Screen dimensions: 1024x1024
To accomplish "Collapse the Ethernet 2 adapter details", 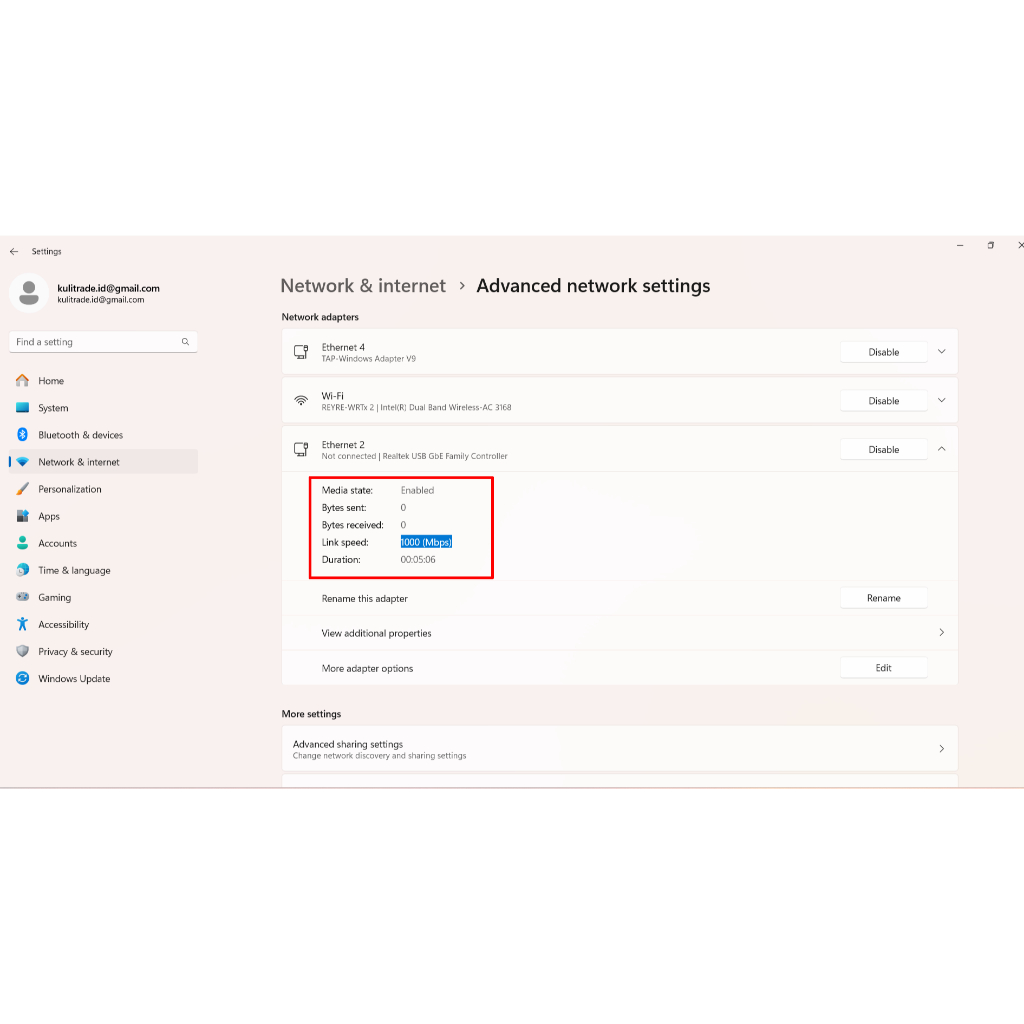I will (942, 449).
